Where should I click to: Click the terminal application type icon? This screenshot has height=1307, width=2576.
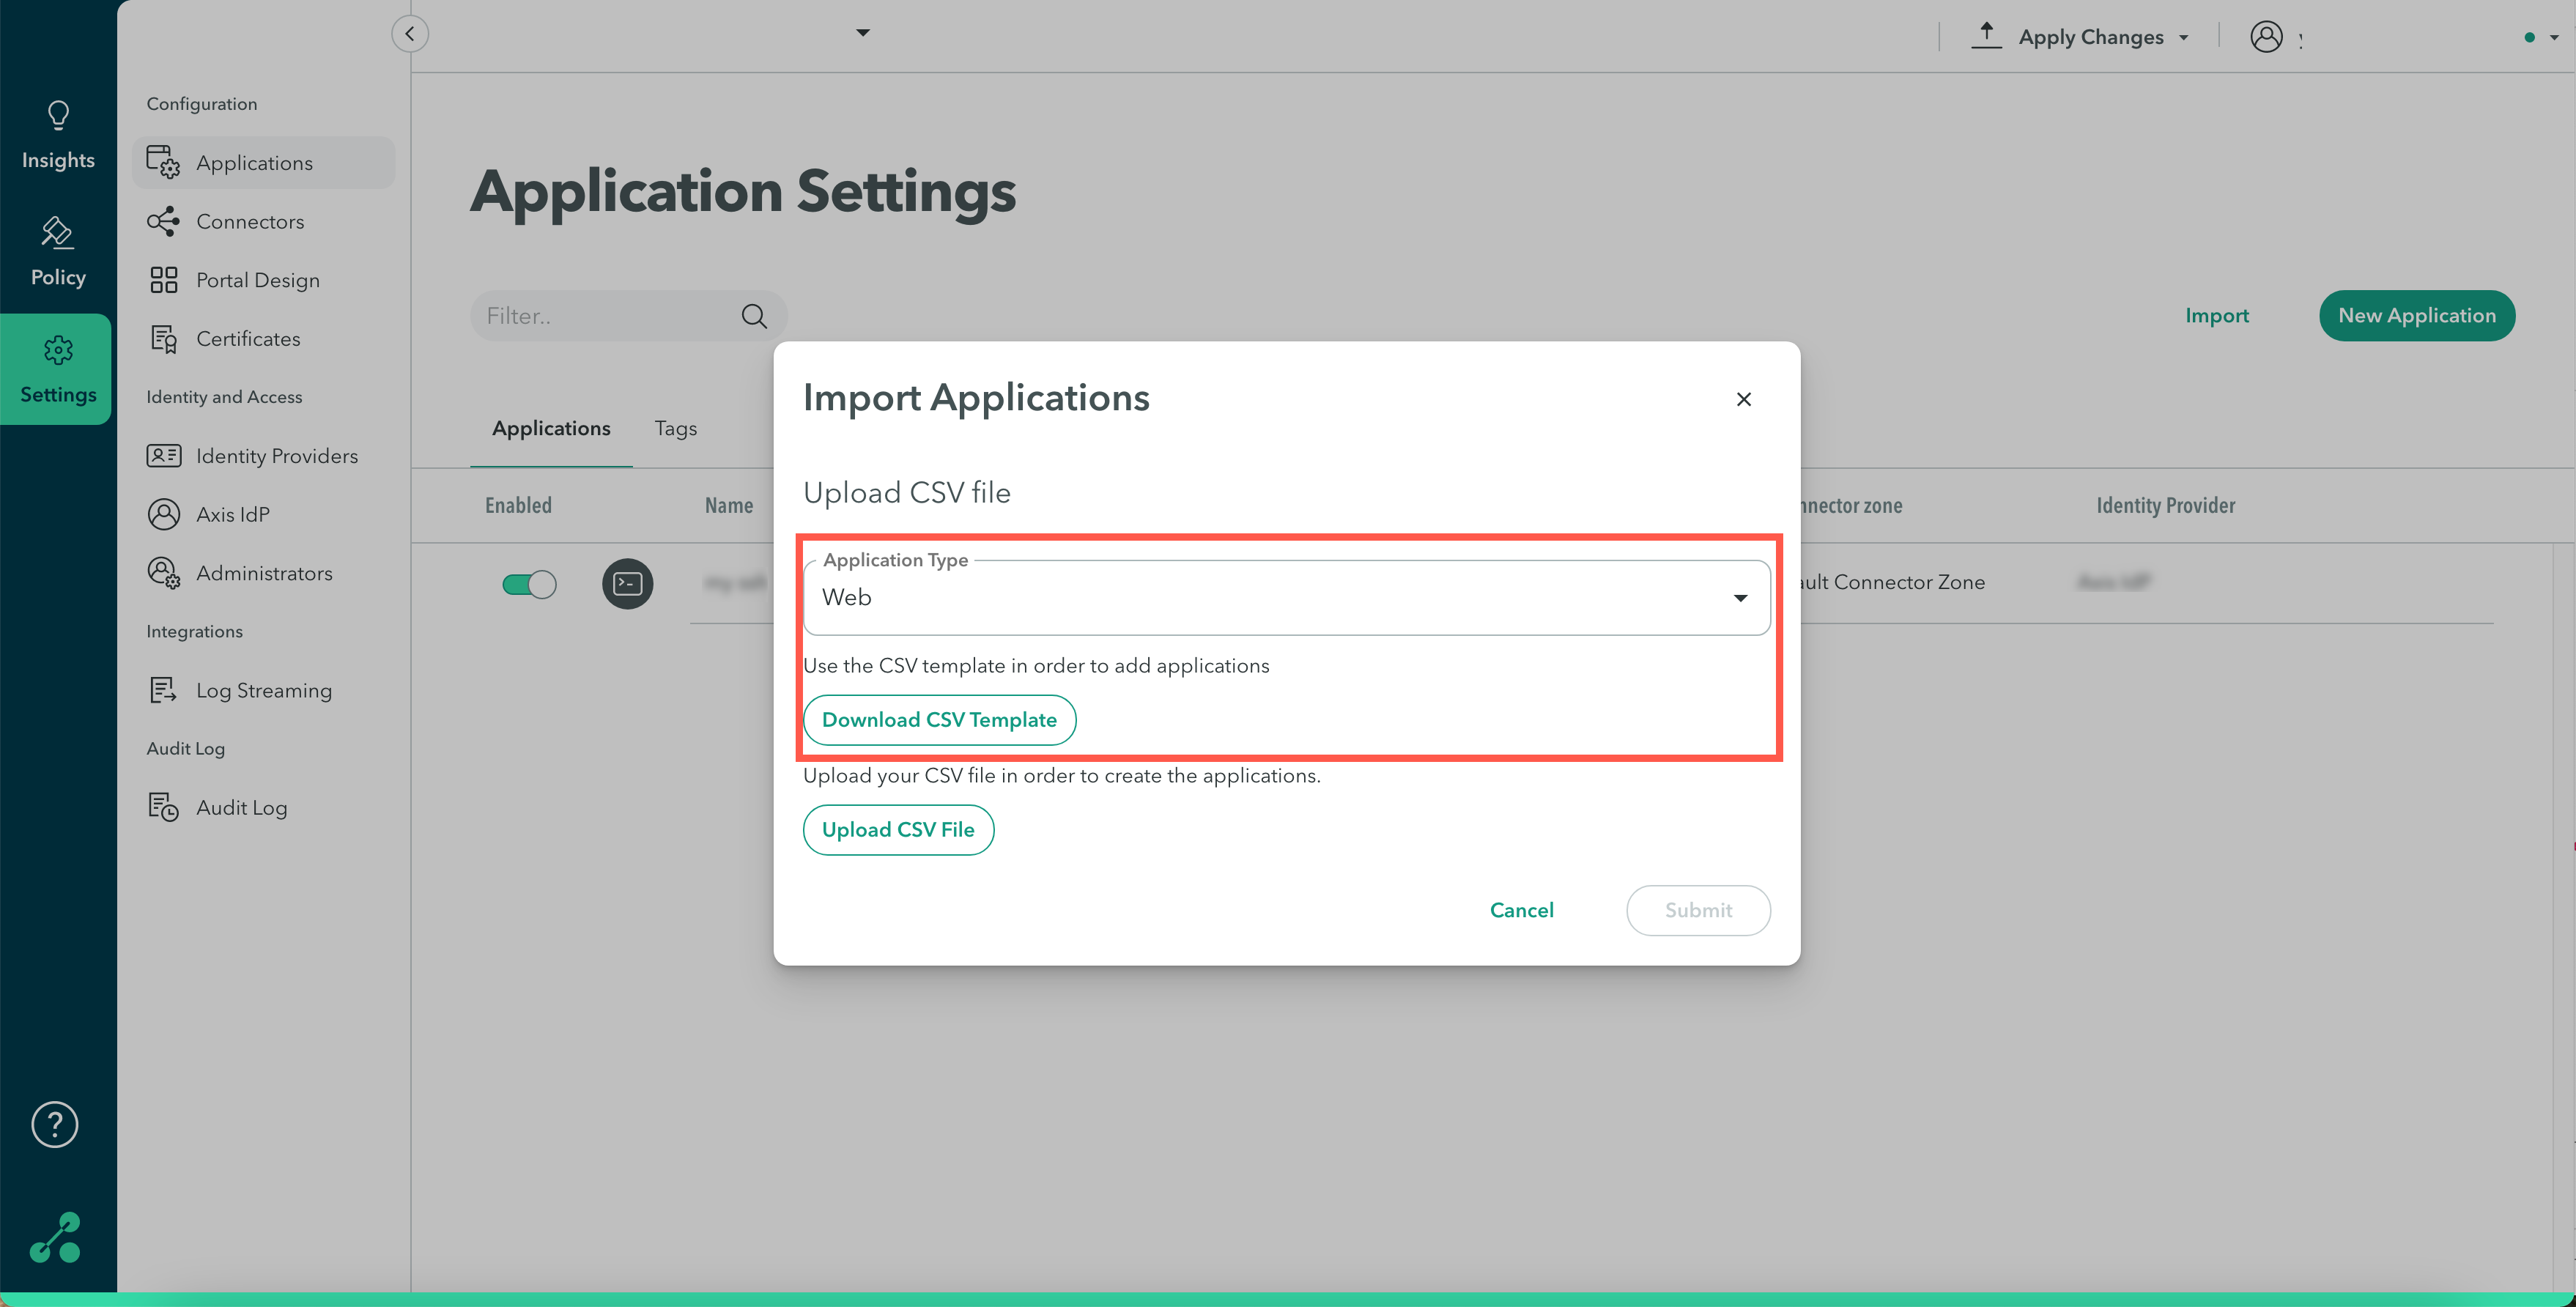point(627,583)
